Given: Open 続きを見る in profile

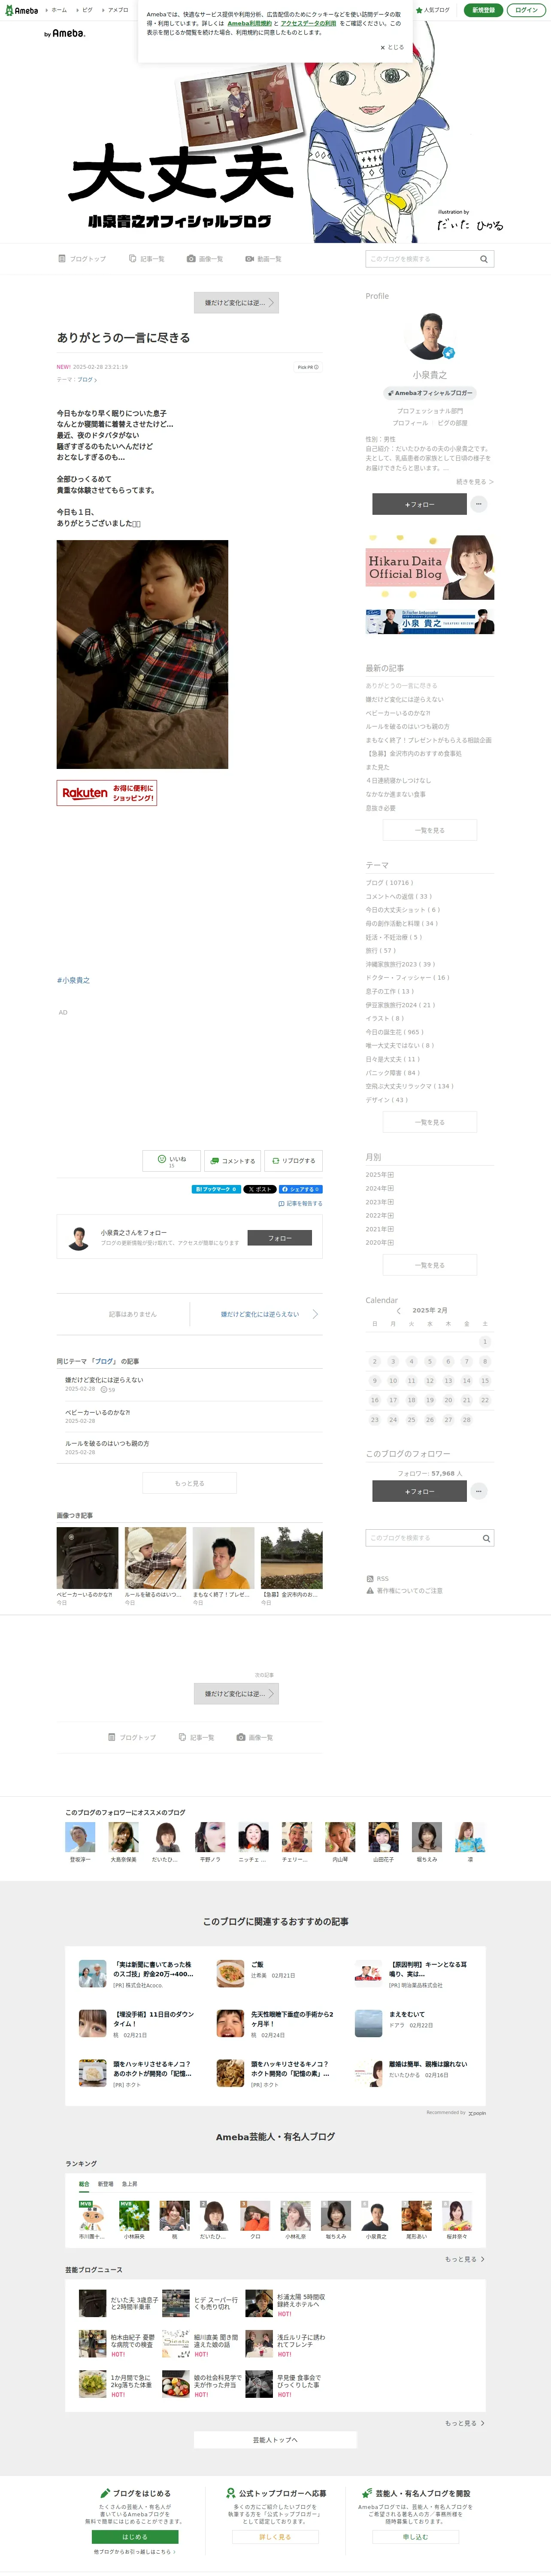Looking at the screenshot, I should [x=474, y=482].
